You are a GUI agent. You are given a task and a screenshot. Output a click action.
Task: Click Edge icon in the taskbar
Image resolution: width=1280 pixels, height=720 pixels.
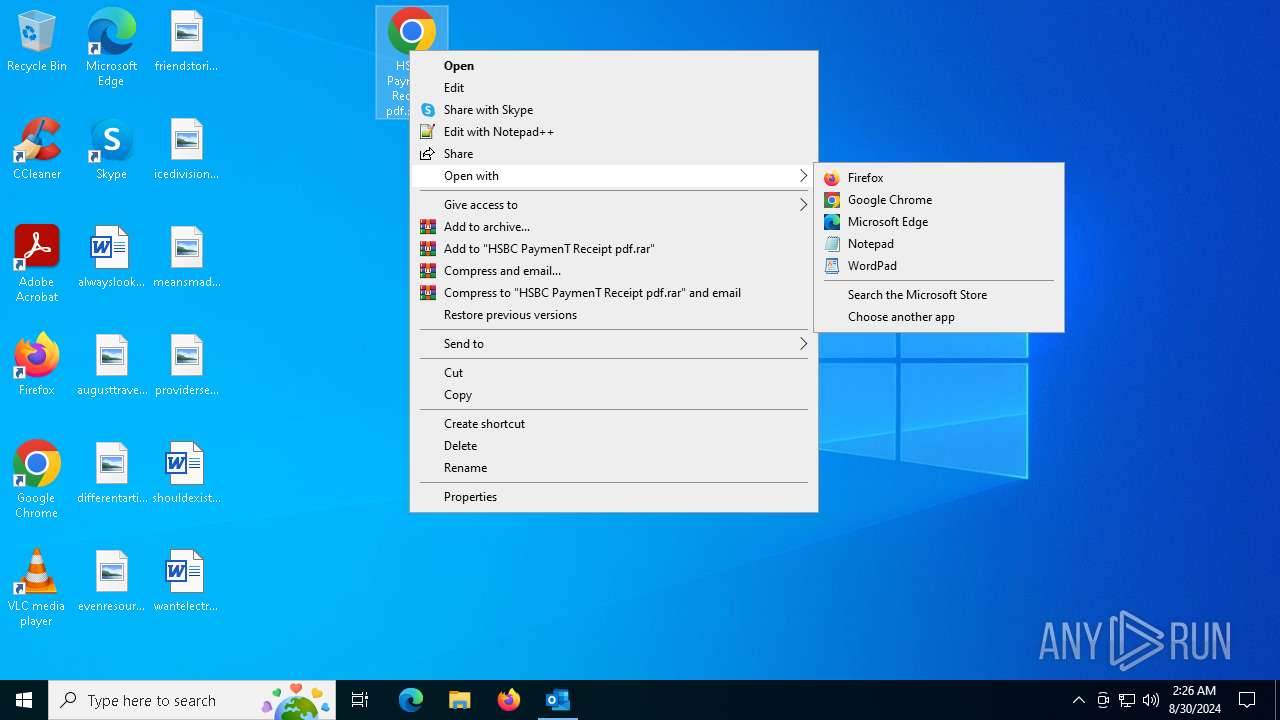tap(411, 700)
